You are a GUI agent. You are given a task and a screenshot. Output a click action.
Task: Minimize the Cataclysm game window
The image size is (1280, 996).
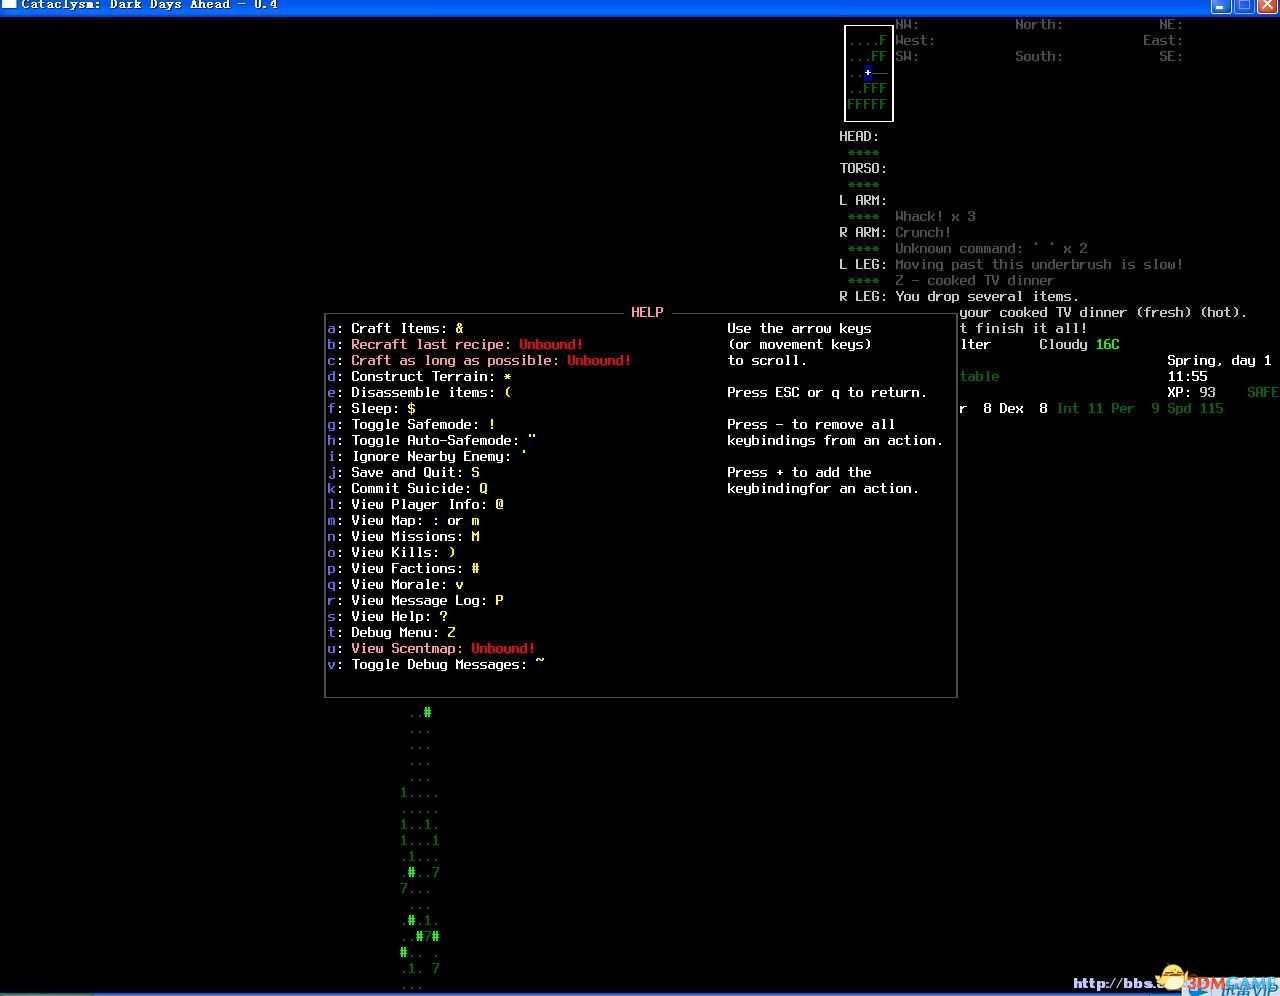[1221, 5]
